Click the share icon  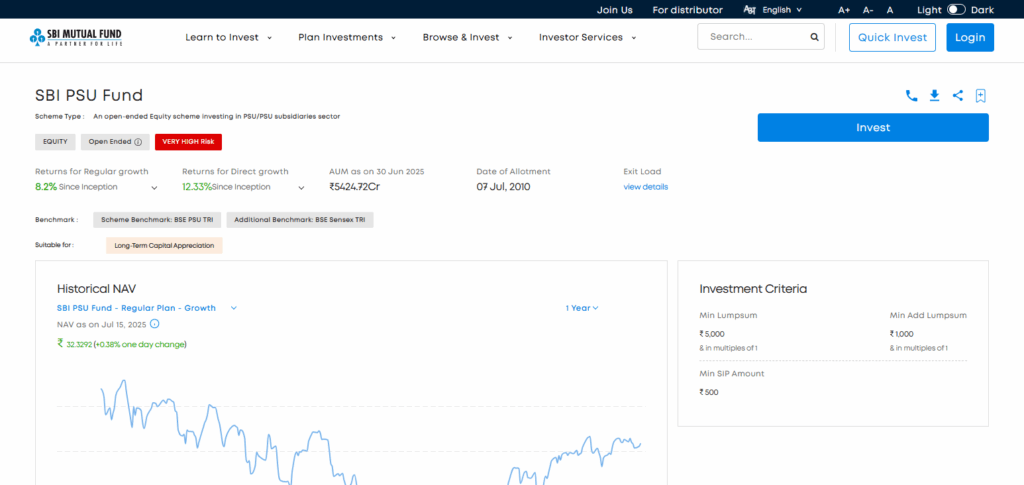coord(957,96)
